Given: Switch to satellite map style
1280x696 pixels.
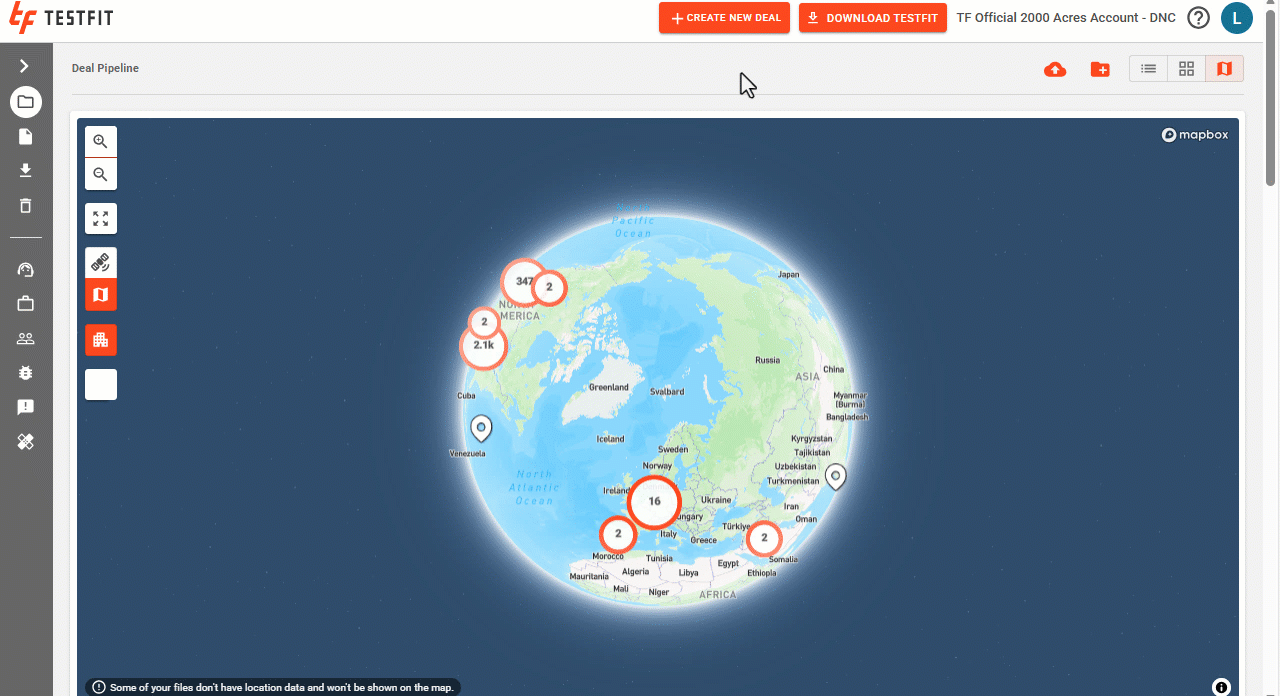Looking at the screenshot, I should click(101, 263).
